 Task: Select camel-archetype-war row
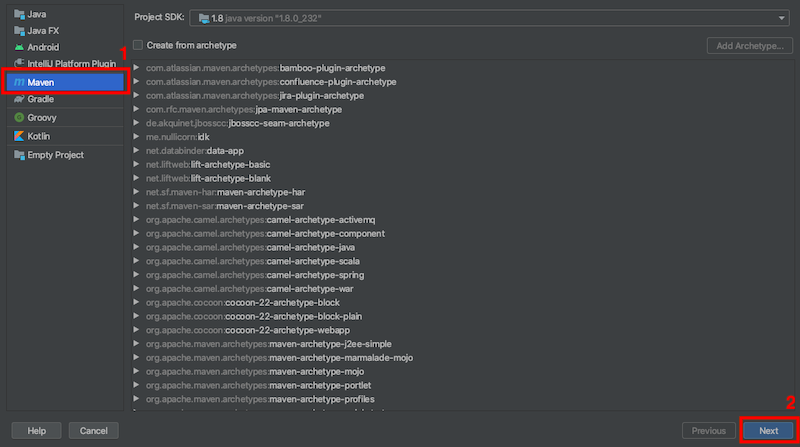(462, 288)
